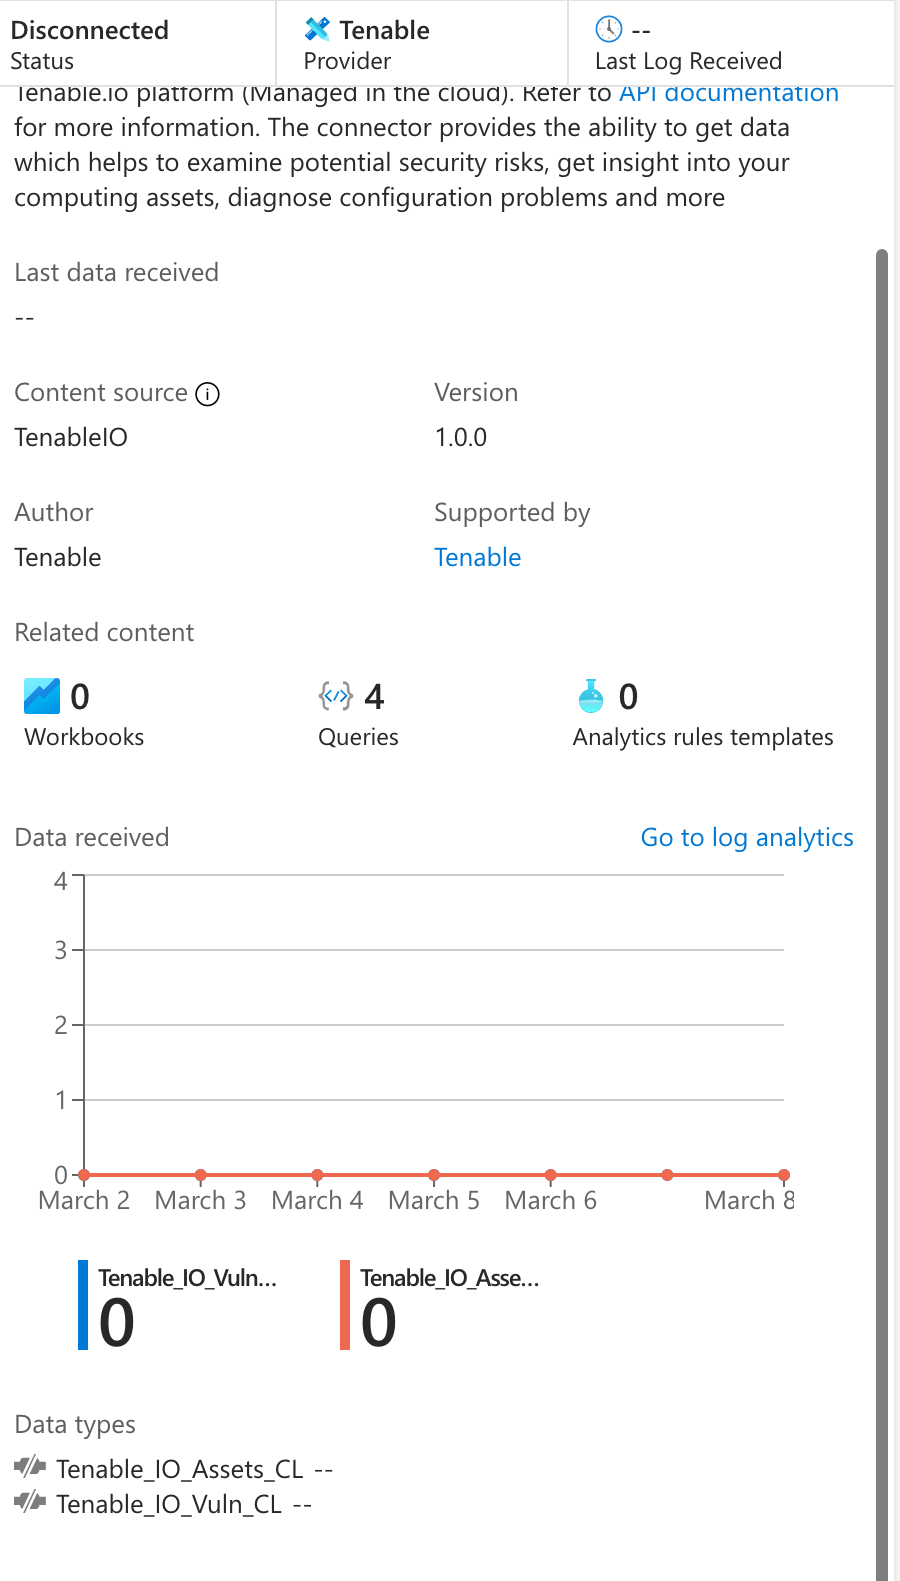Select the Tenable_IO_Vuln... legend label
The image size is (900, 1581).
pos(187,1278)
